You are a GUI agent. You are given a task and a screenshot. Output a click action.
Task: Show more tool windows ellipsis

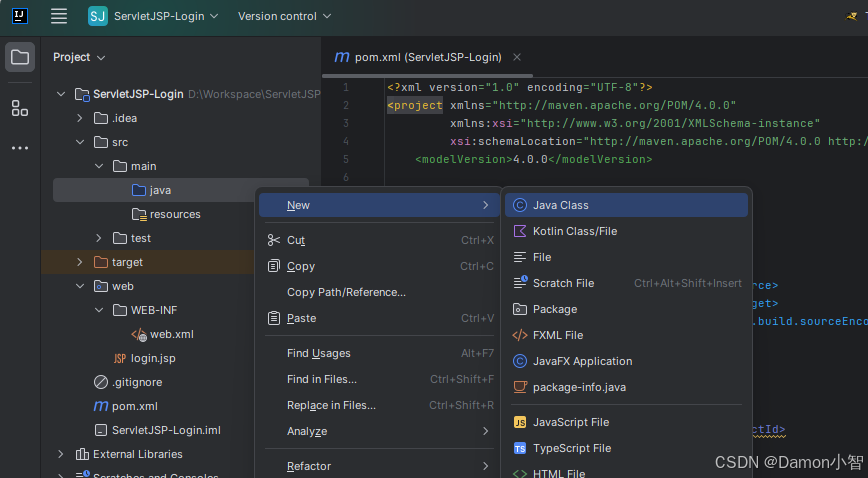[x=20, y=148]
